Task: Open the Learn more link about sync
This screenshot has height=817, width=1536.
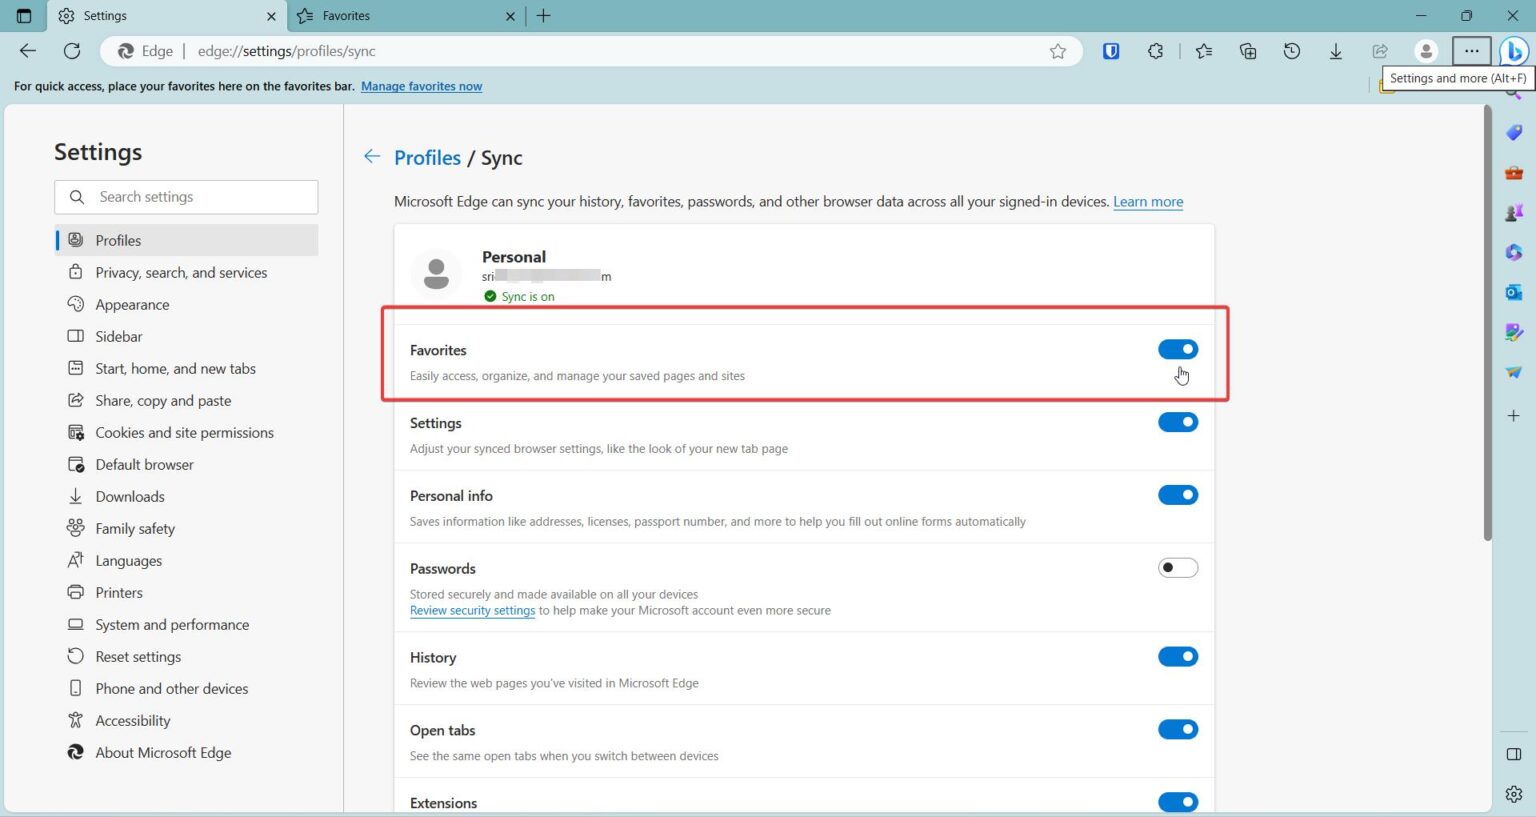Action: [1147, 201]
